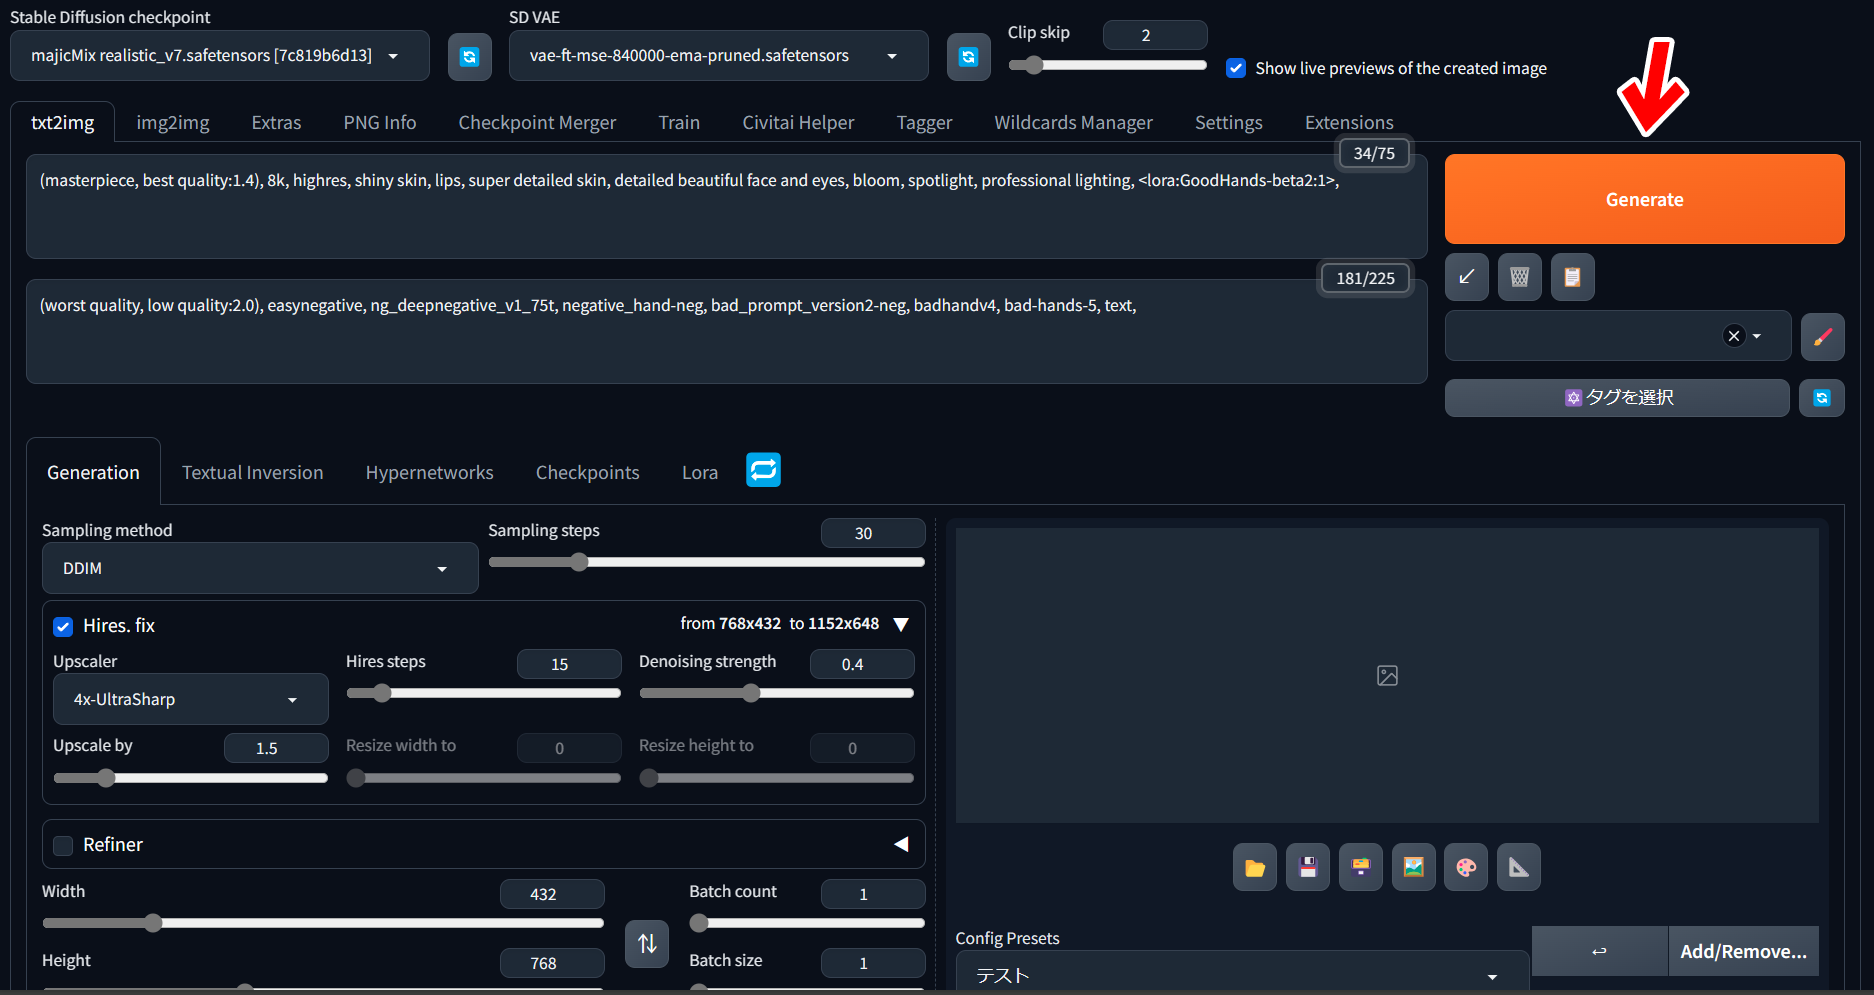Open the 4x-UltraSharp upscaler dropdown

(x=190, y=699)
